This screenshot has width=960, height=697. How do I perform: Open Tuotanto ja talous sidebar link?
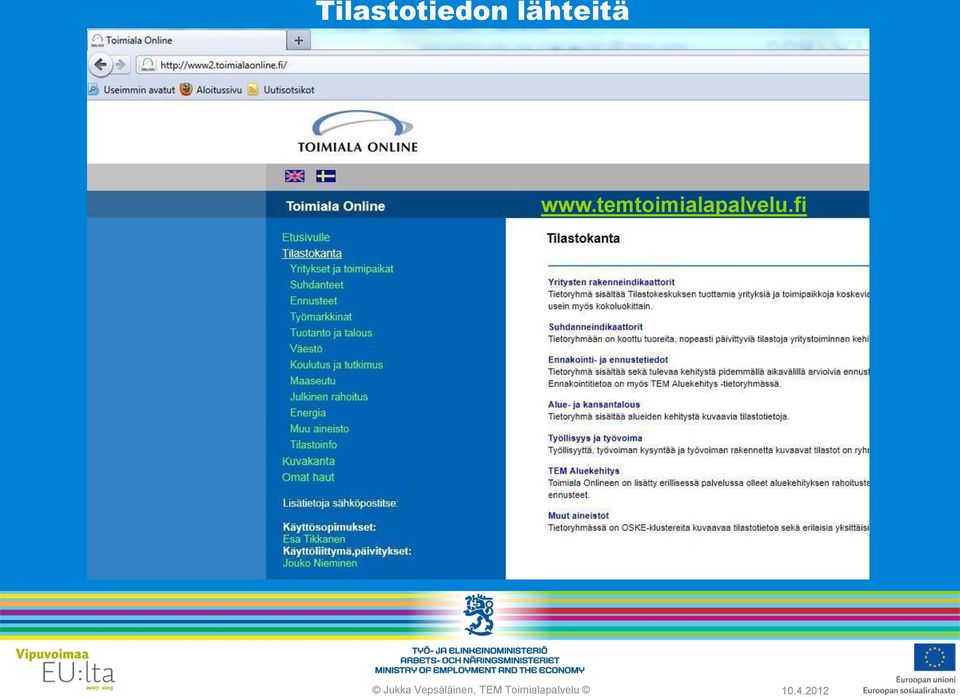coord(331,333)
